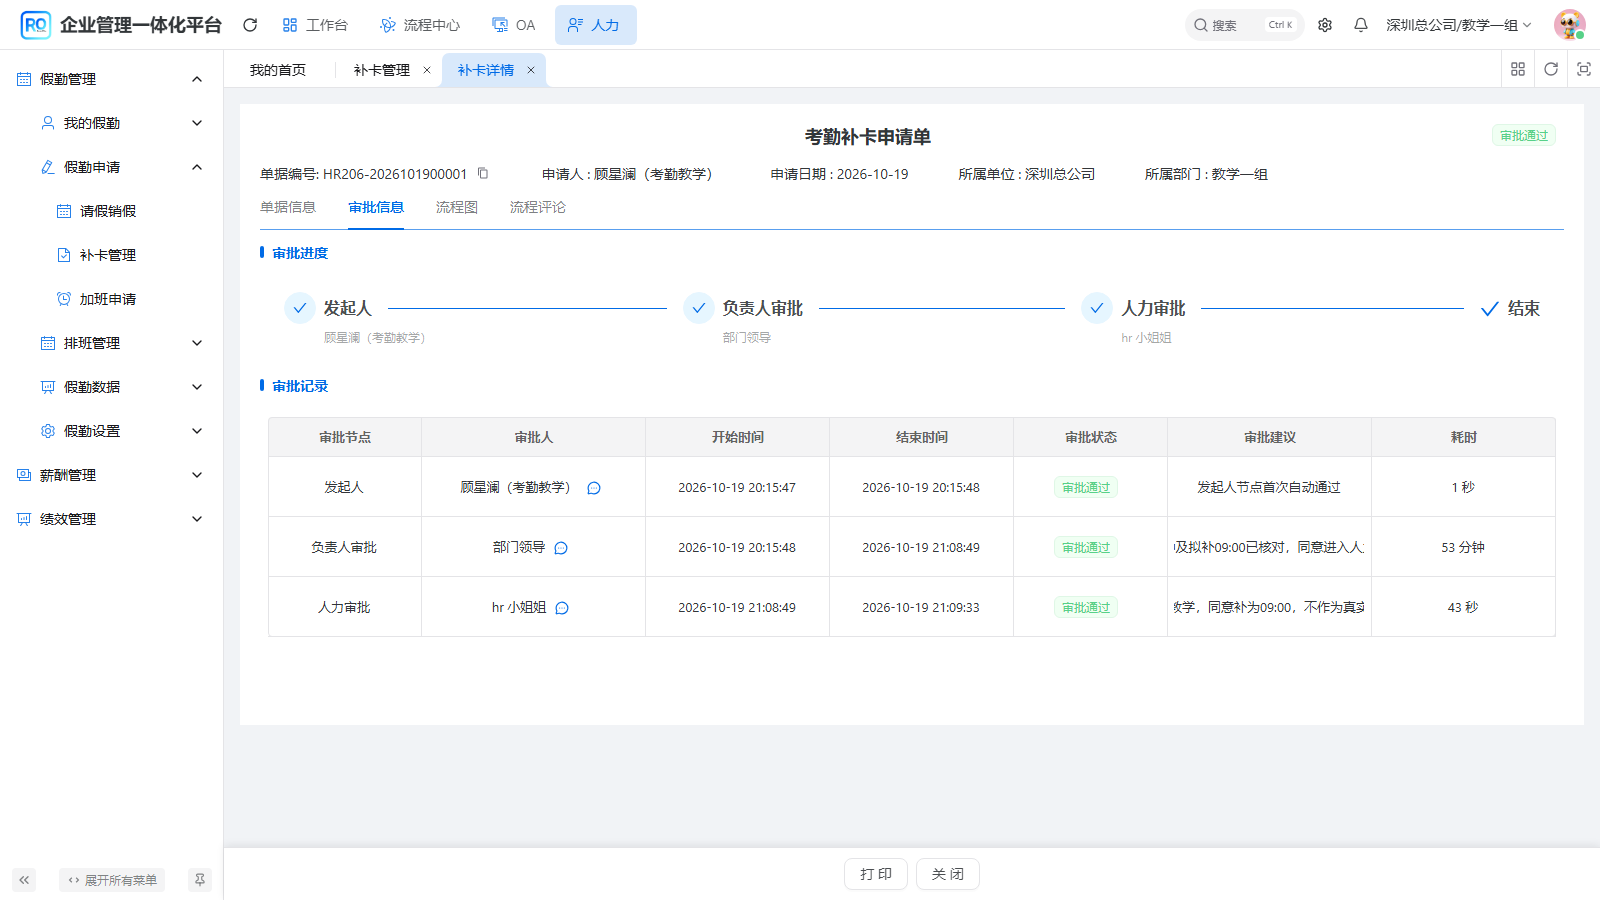This screenshot has height=900, width=1600.
Task: Collapse the 假勤管理 menu
Action: click(x=111, y=79)
